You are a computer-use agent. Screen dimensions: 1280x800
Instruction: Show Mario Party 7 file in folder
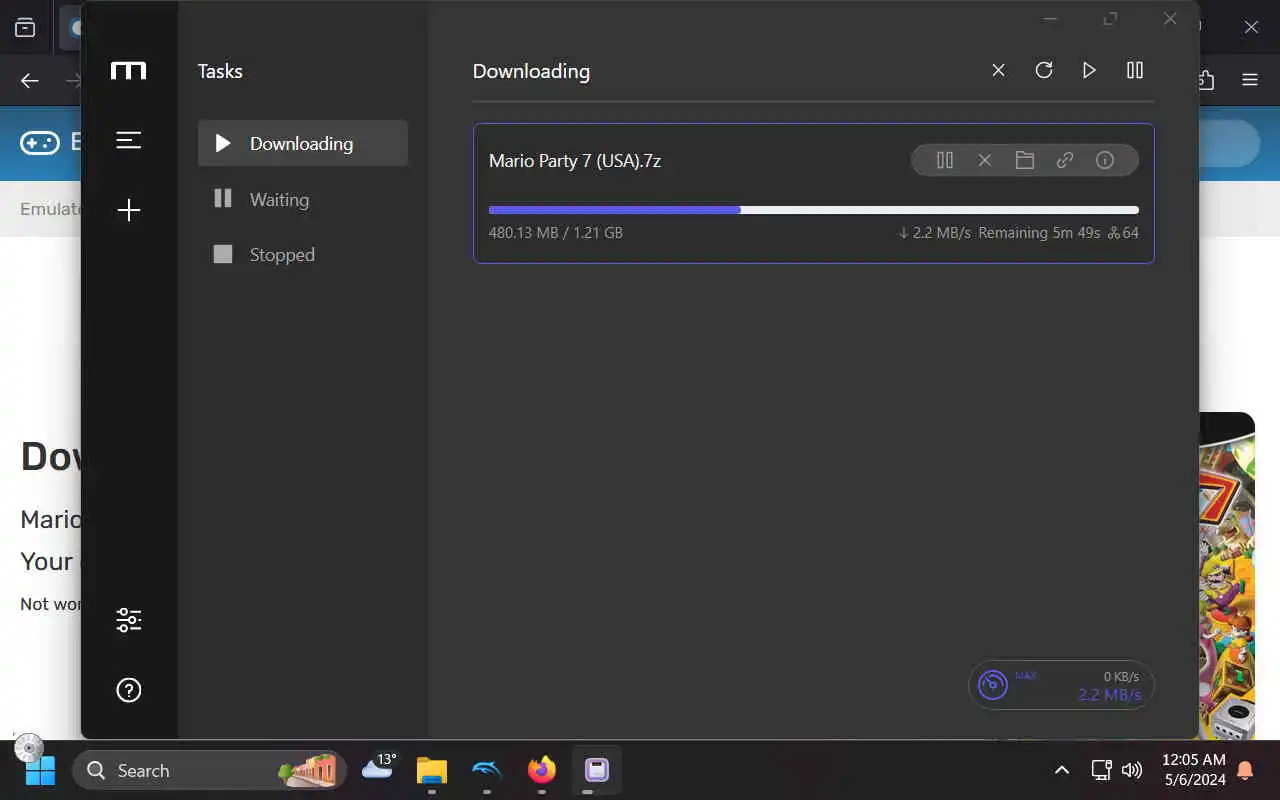point(1025,160)
